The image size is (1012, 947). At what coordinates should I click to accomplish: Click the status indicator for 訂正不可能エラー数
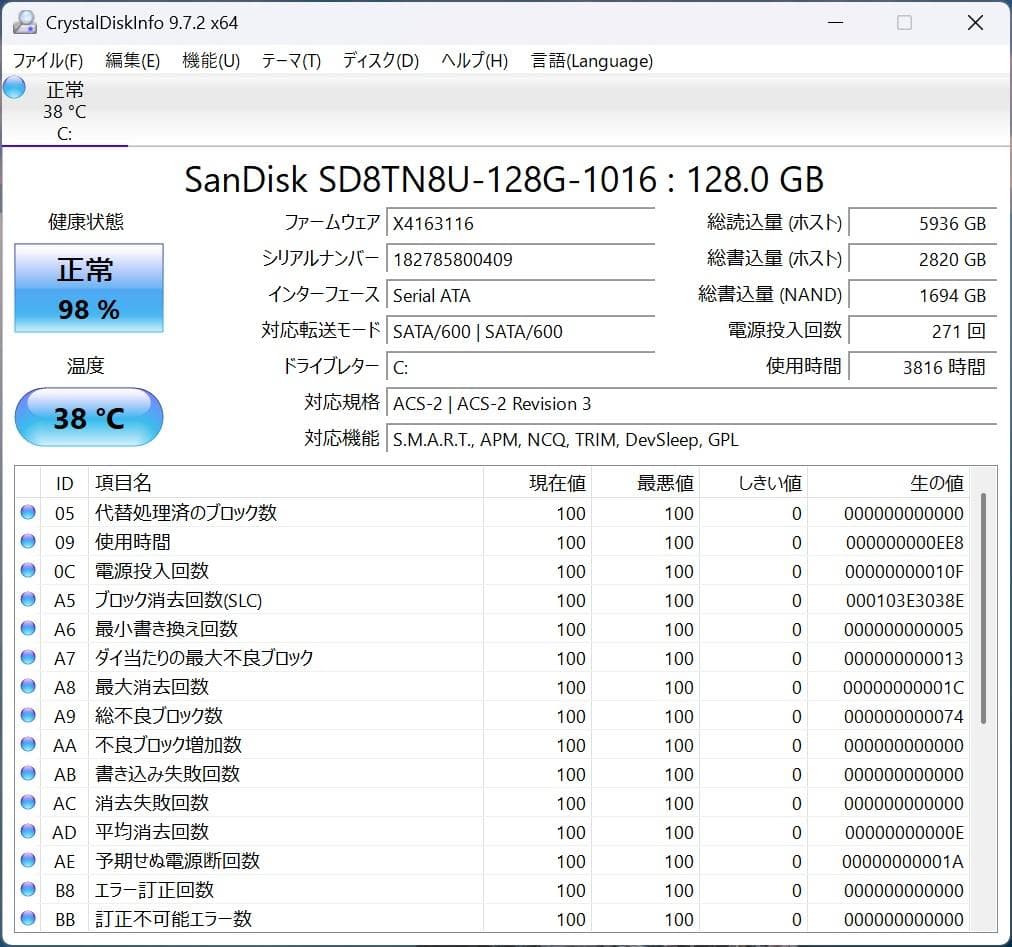[x=29, y=919]
